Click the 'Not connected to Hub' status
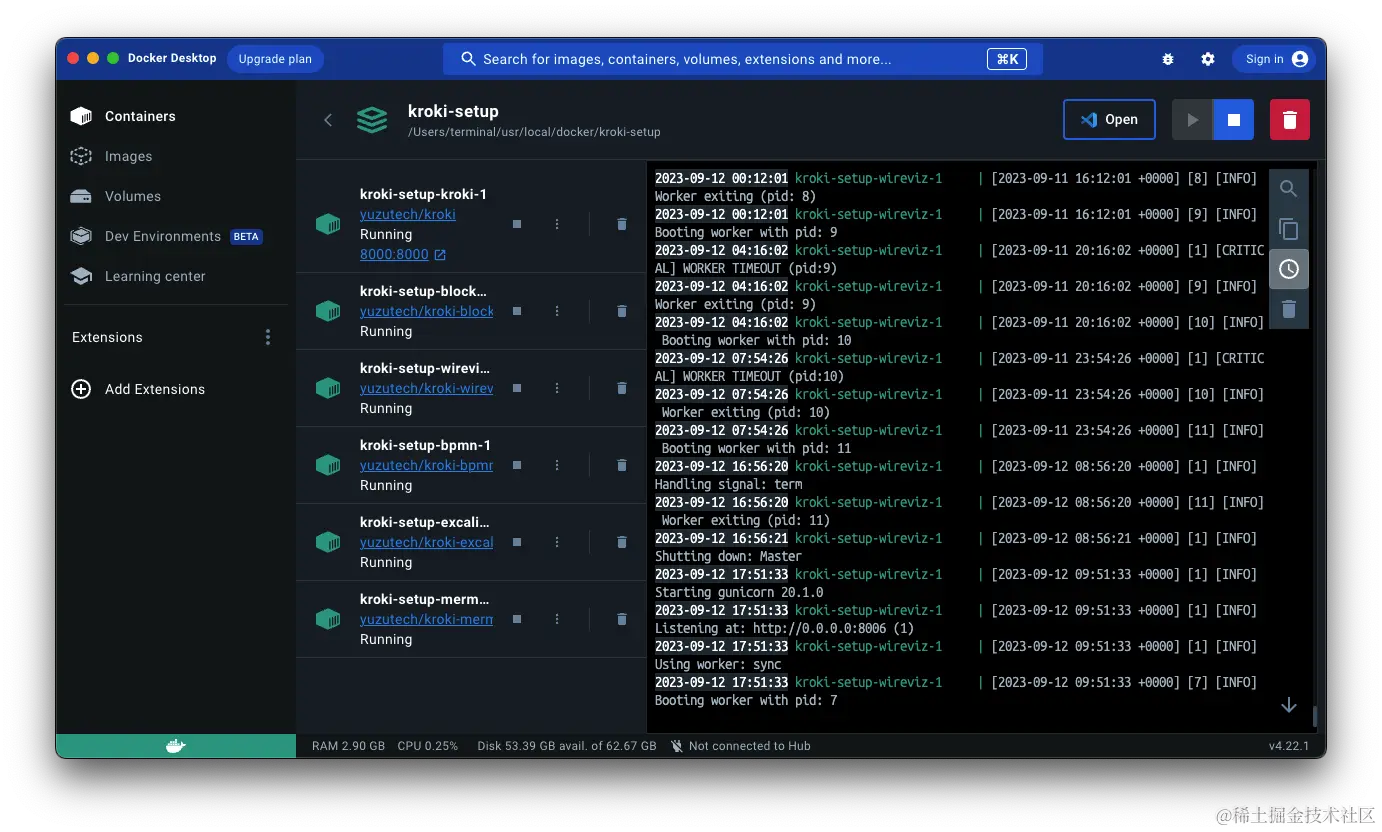 (x=740, y=746)
